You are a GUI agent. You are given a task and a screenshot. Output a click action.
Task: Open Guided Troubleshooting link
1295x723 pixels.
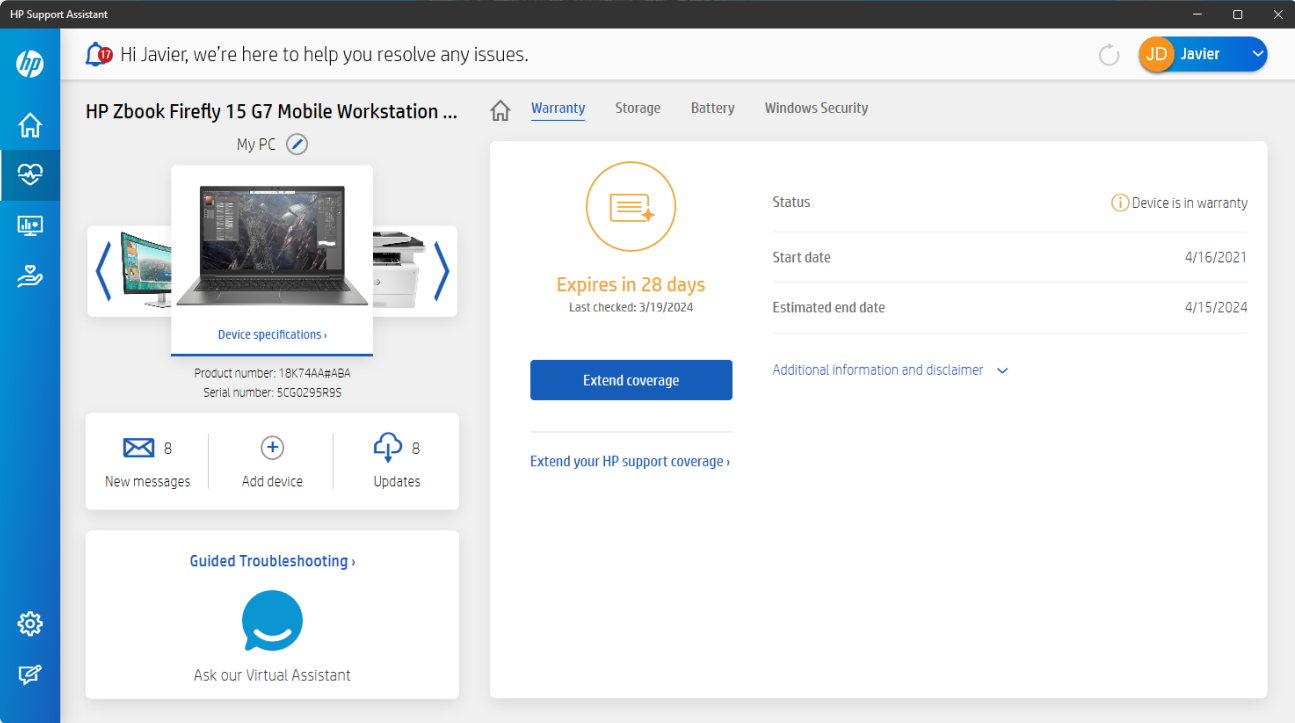coord(272,561)
